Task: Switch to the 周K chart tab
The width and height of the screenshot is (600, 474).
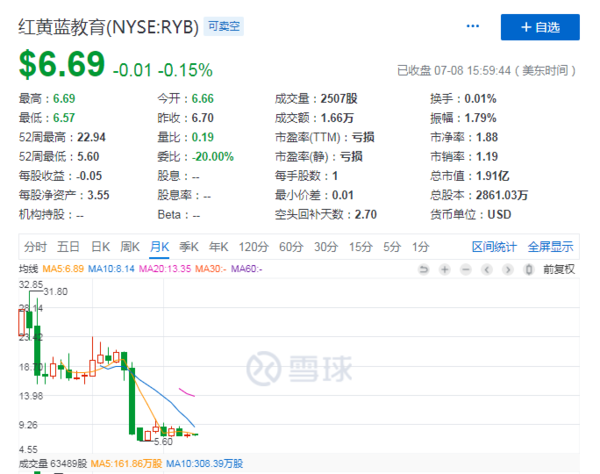Action: [130, 247]
